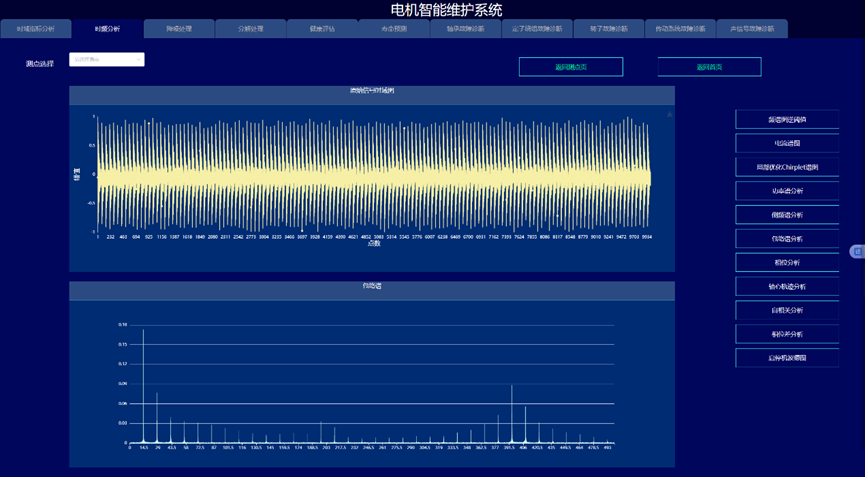Open the 轴心轨迹分析 view
The width and height of the screenshot is (865, 477).
(787, 287)
